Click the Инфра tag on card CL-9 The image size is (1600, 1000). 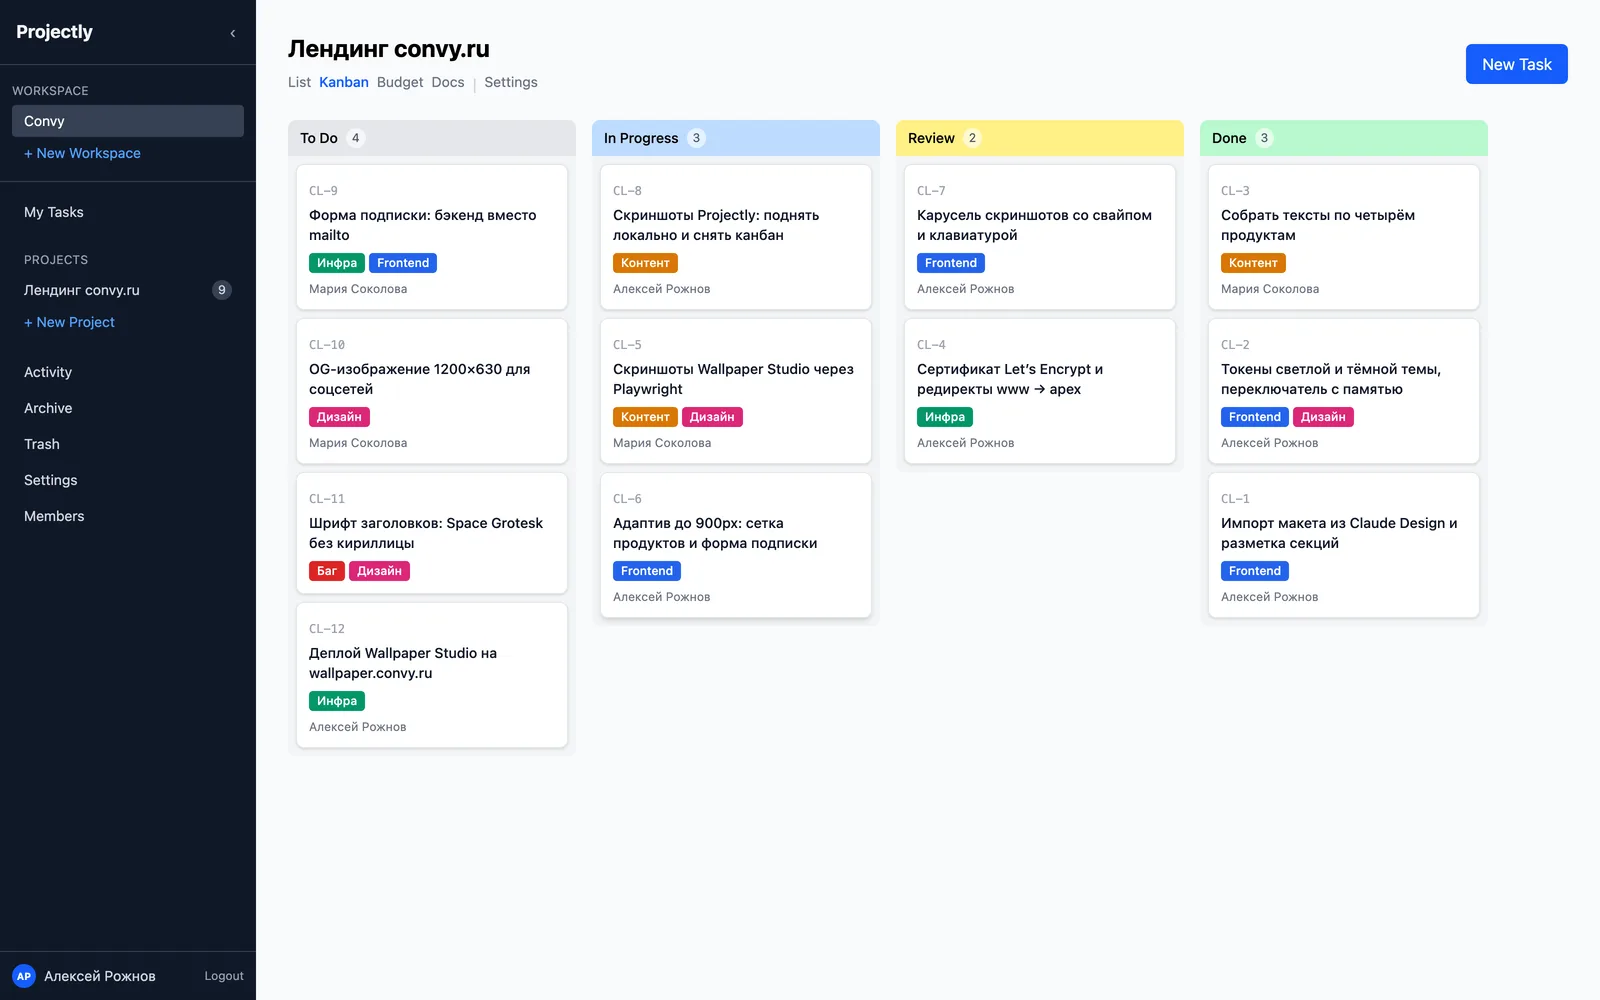click(x=337, y=263)
